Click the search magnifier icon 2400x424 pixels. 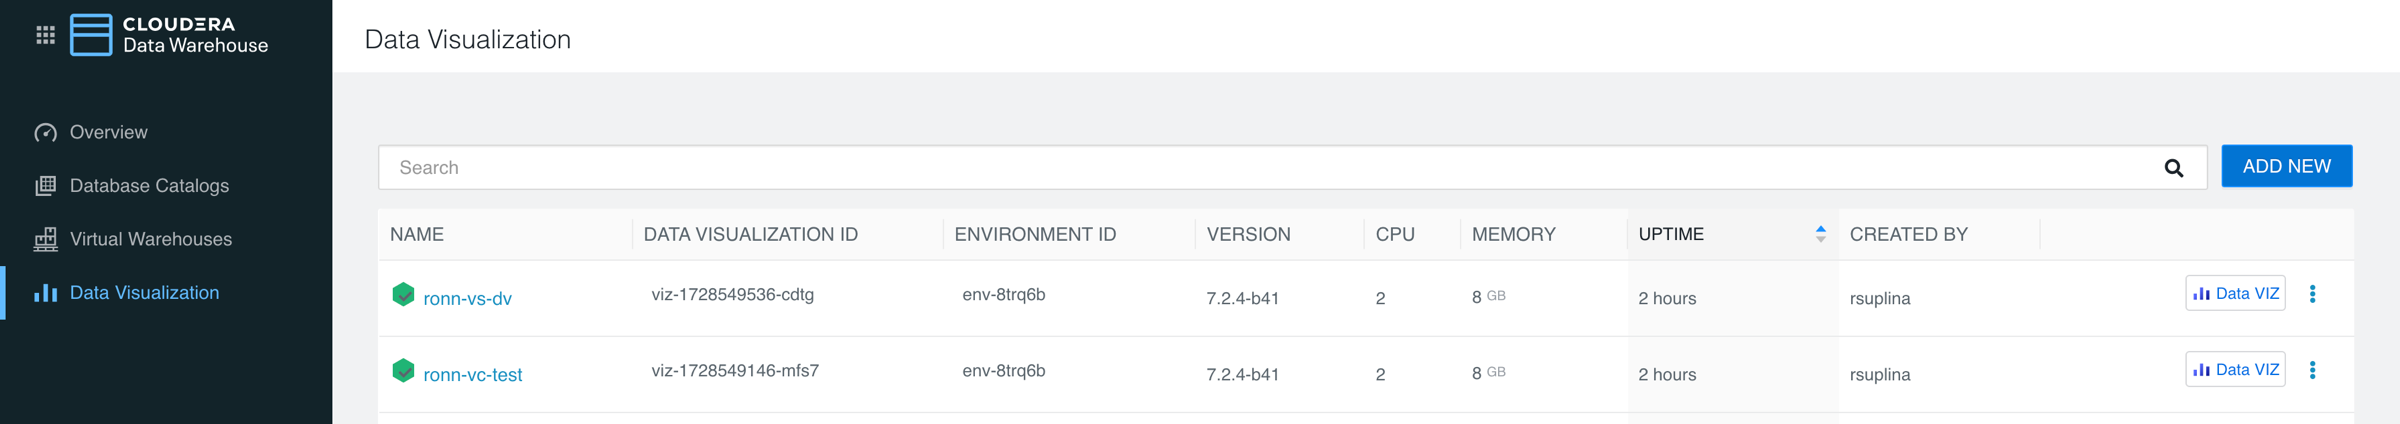2173,168
